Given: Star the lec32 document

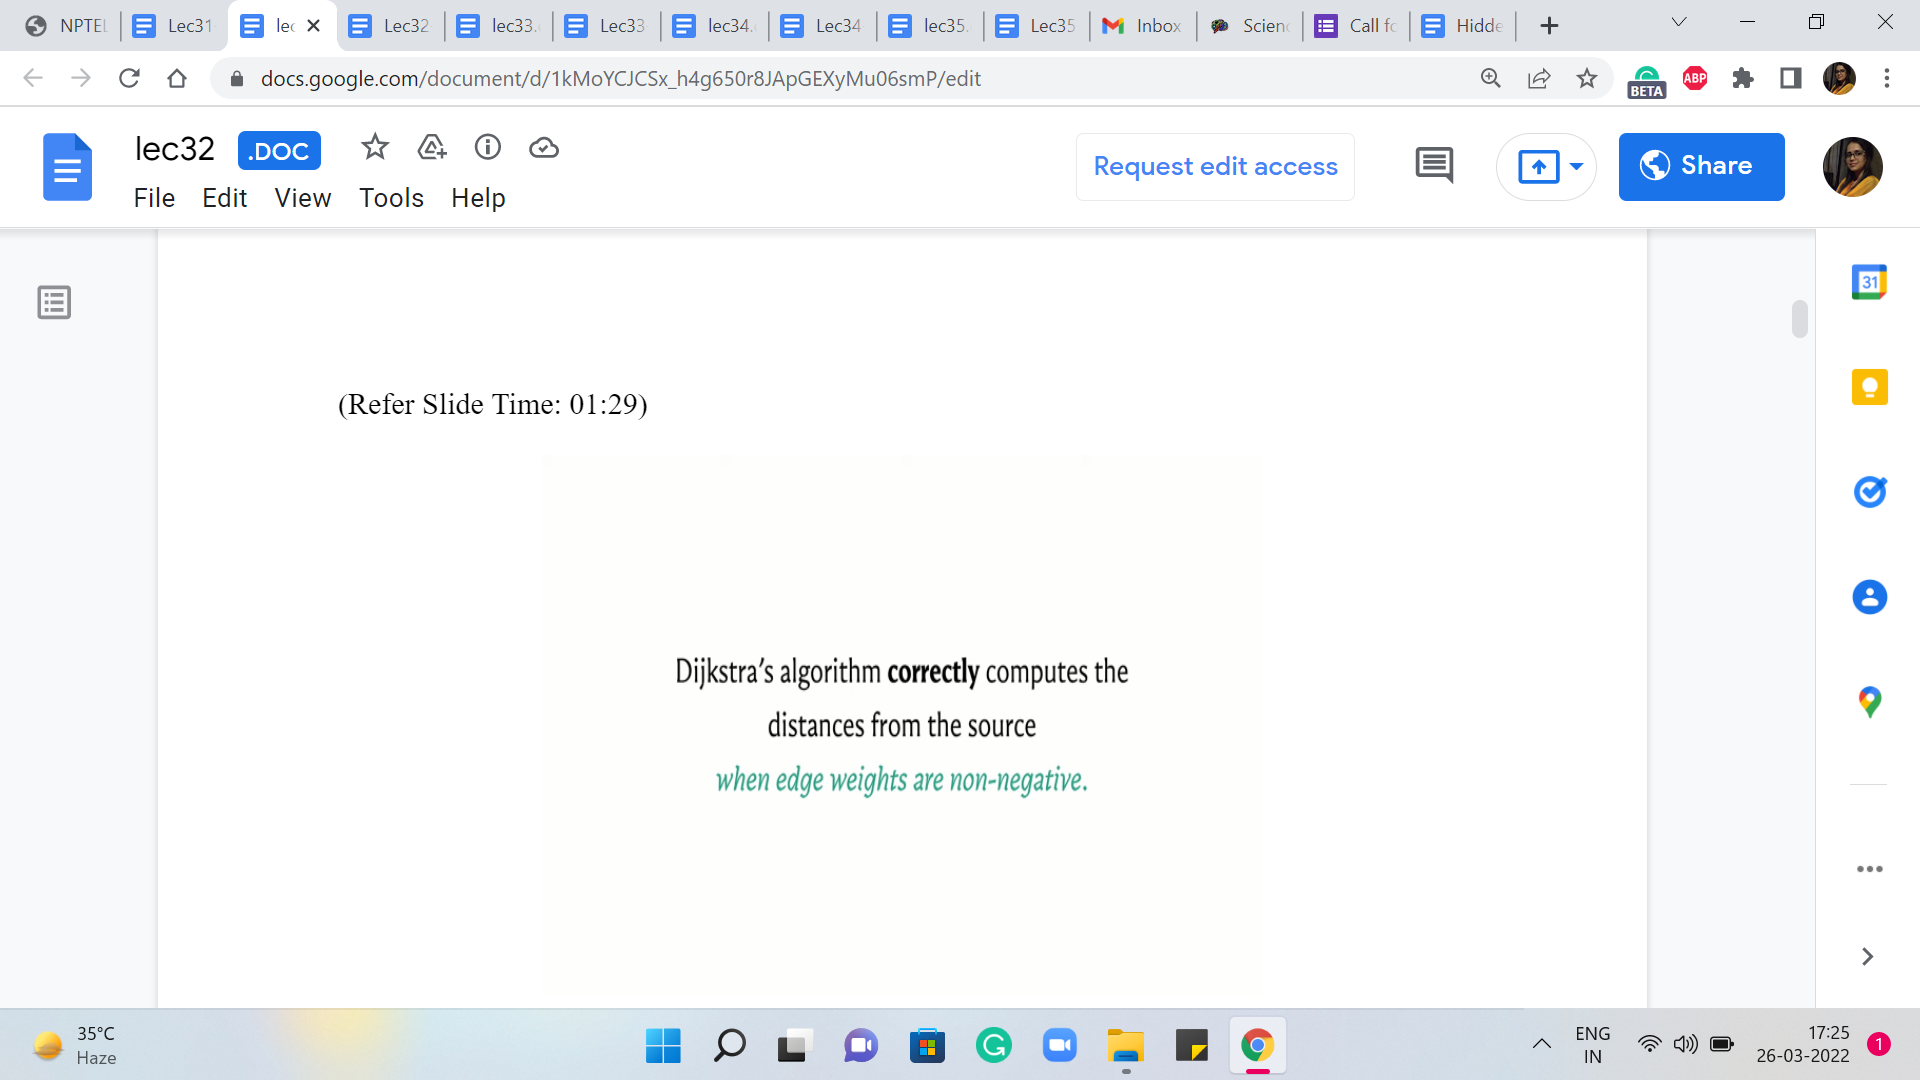Looking at the screenshot, I should click(375, 148).
